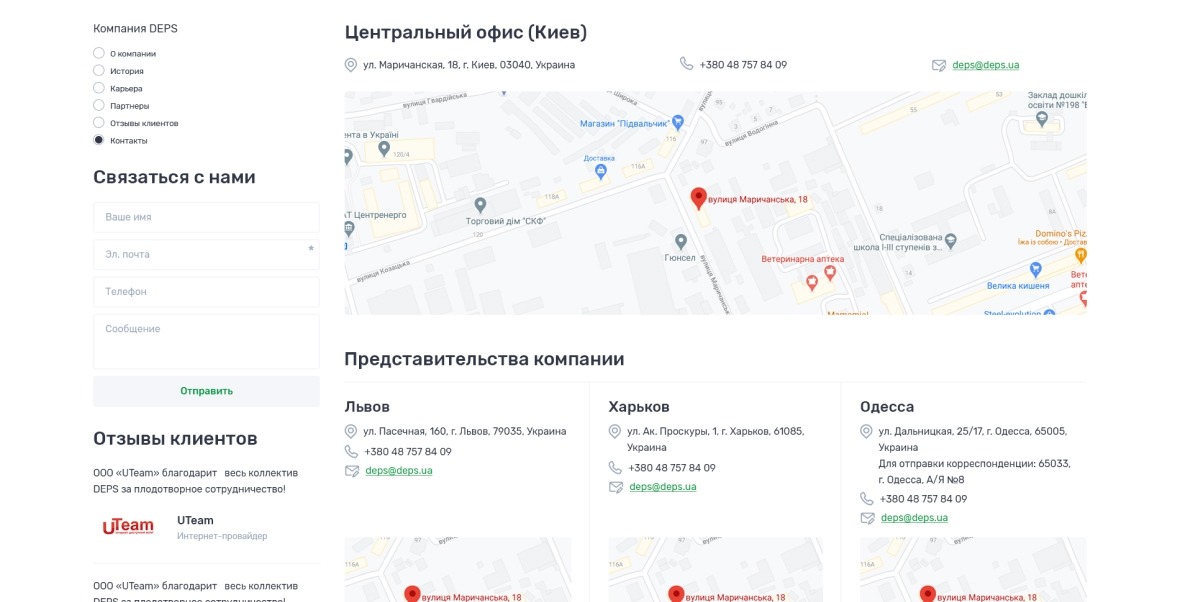Screen dimensions: 1180x602
Task: Select the Карьера radio option
Action: pos(99,87)
